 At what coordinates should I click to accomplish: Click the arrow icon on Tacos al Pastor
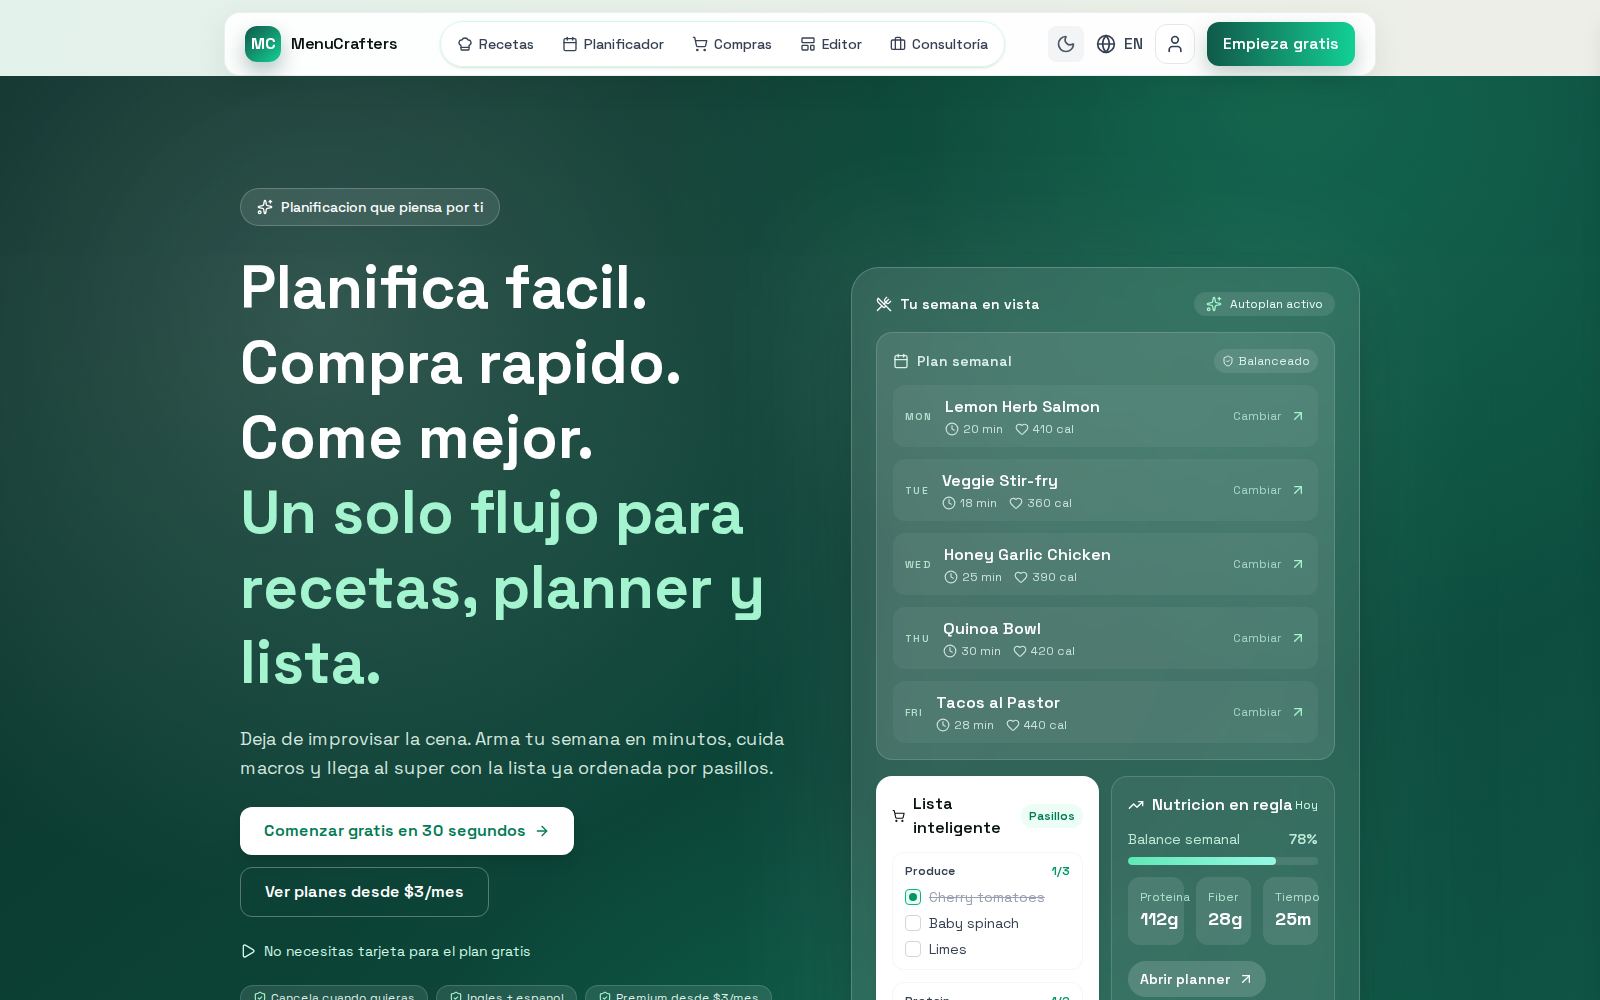pos(1298,712)
